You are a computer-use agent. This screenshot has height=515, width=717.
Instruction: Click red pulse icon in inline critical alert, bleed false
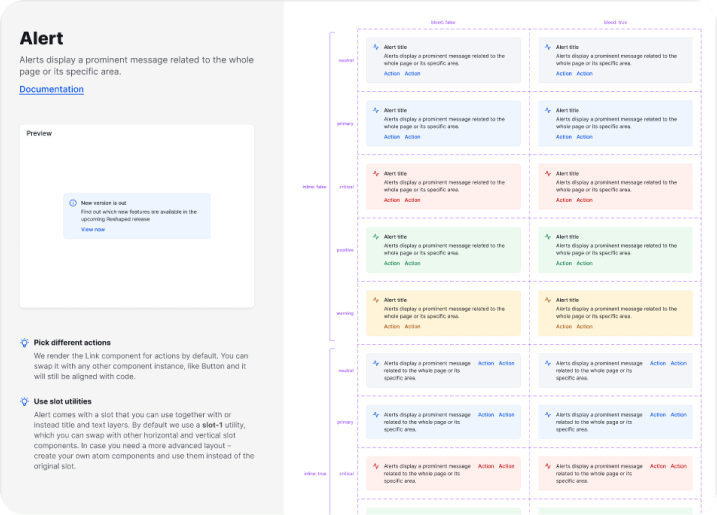[376, 466]
